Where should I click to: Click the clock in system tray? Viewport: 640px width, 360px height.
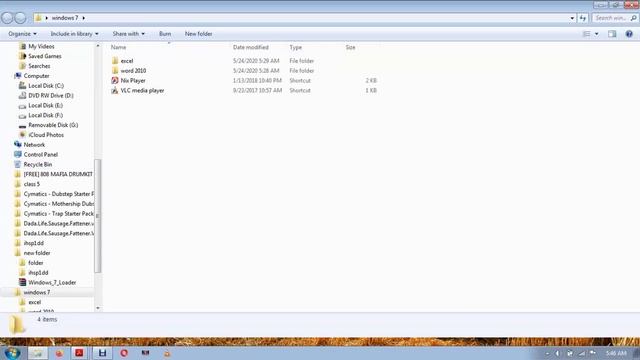pos(616,353)
